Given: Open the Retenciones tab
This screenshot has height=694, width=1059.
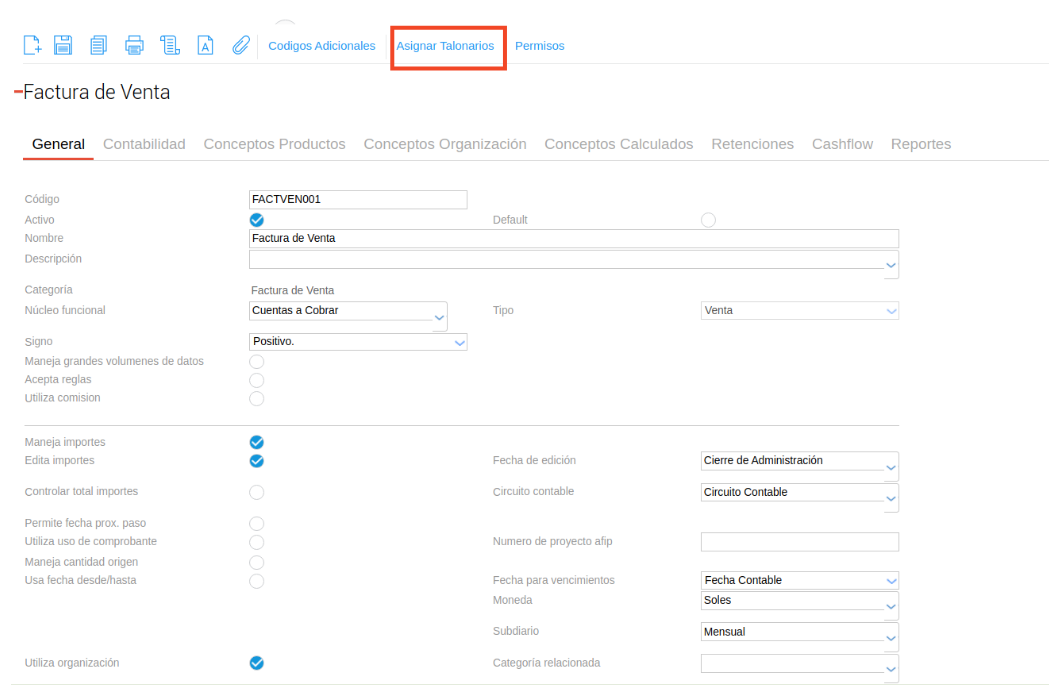Looking at the screenshot, I should point(752,144).
